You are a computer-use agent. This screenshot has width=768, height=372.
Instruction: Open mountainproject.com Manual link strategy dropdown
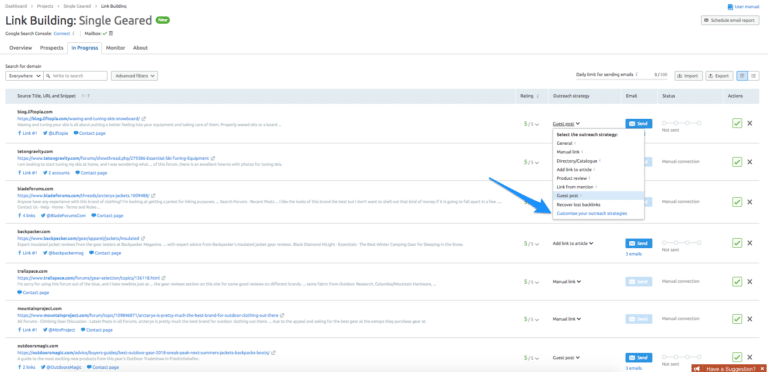pos(567,319)
